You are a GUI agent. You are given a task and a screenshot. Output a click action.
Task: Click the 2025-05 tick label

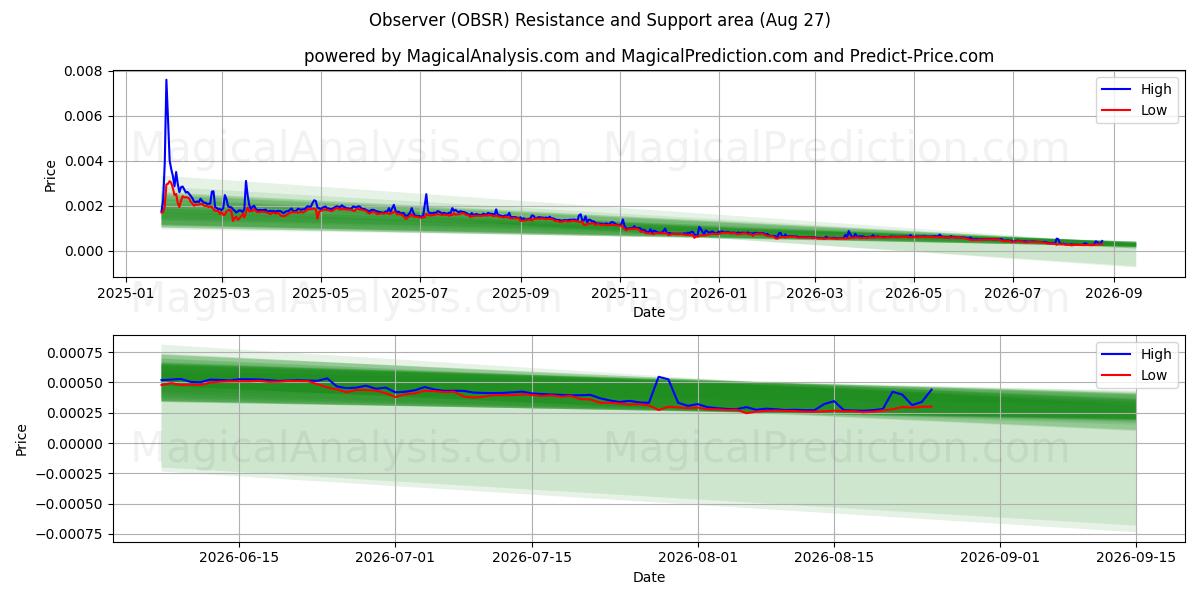click(x=321, y=294)
